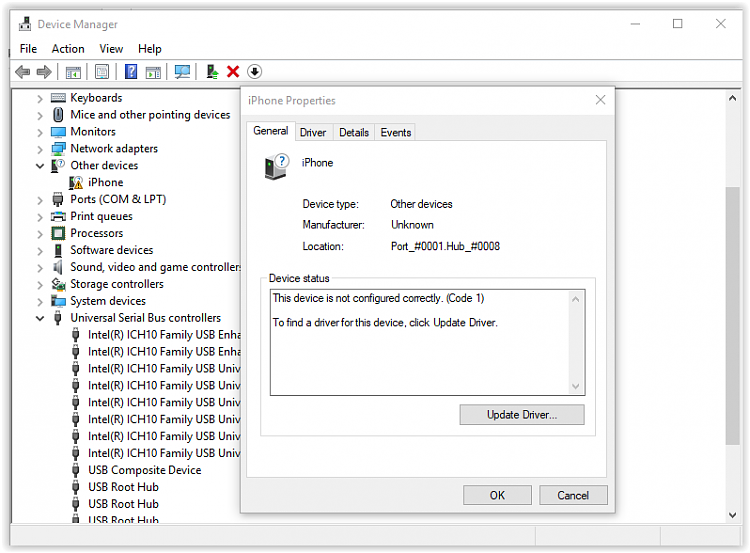
Task: Open the Properties toolbar icon
Action: [x=102, y=72]
